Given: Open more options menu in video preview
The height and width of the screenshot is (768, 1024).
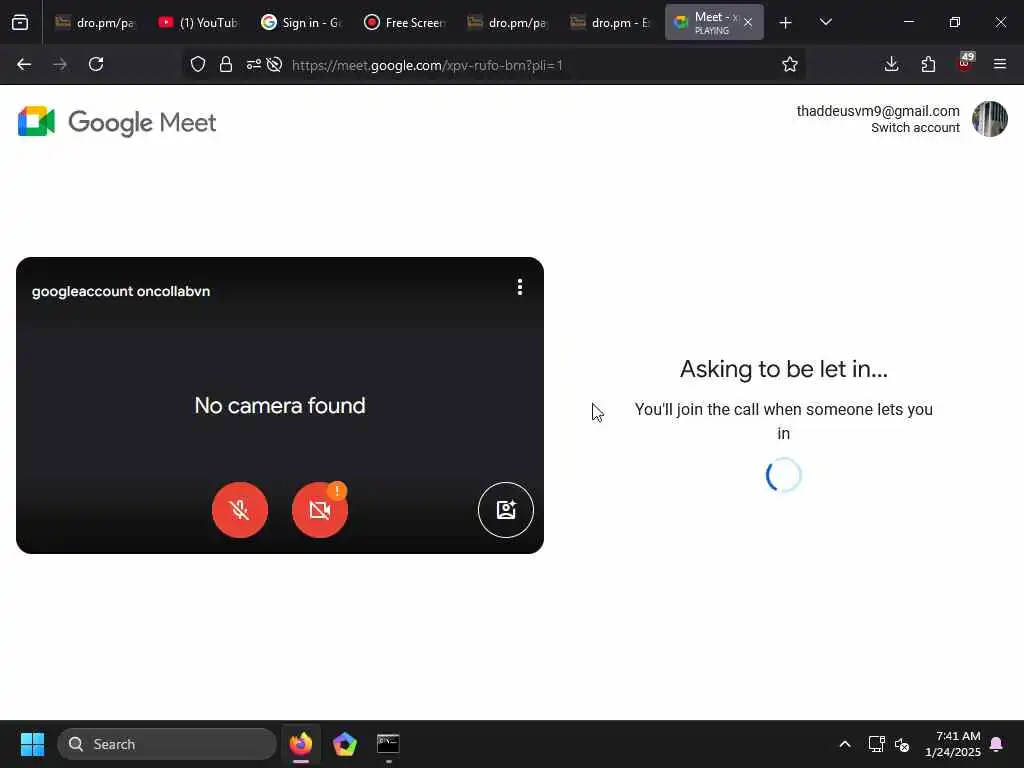Looking at the screenshot, I should click(520, 287).
